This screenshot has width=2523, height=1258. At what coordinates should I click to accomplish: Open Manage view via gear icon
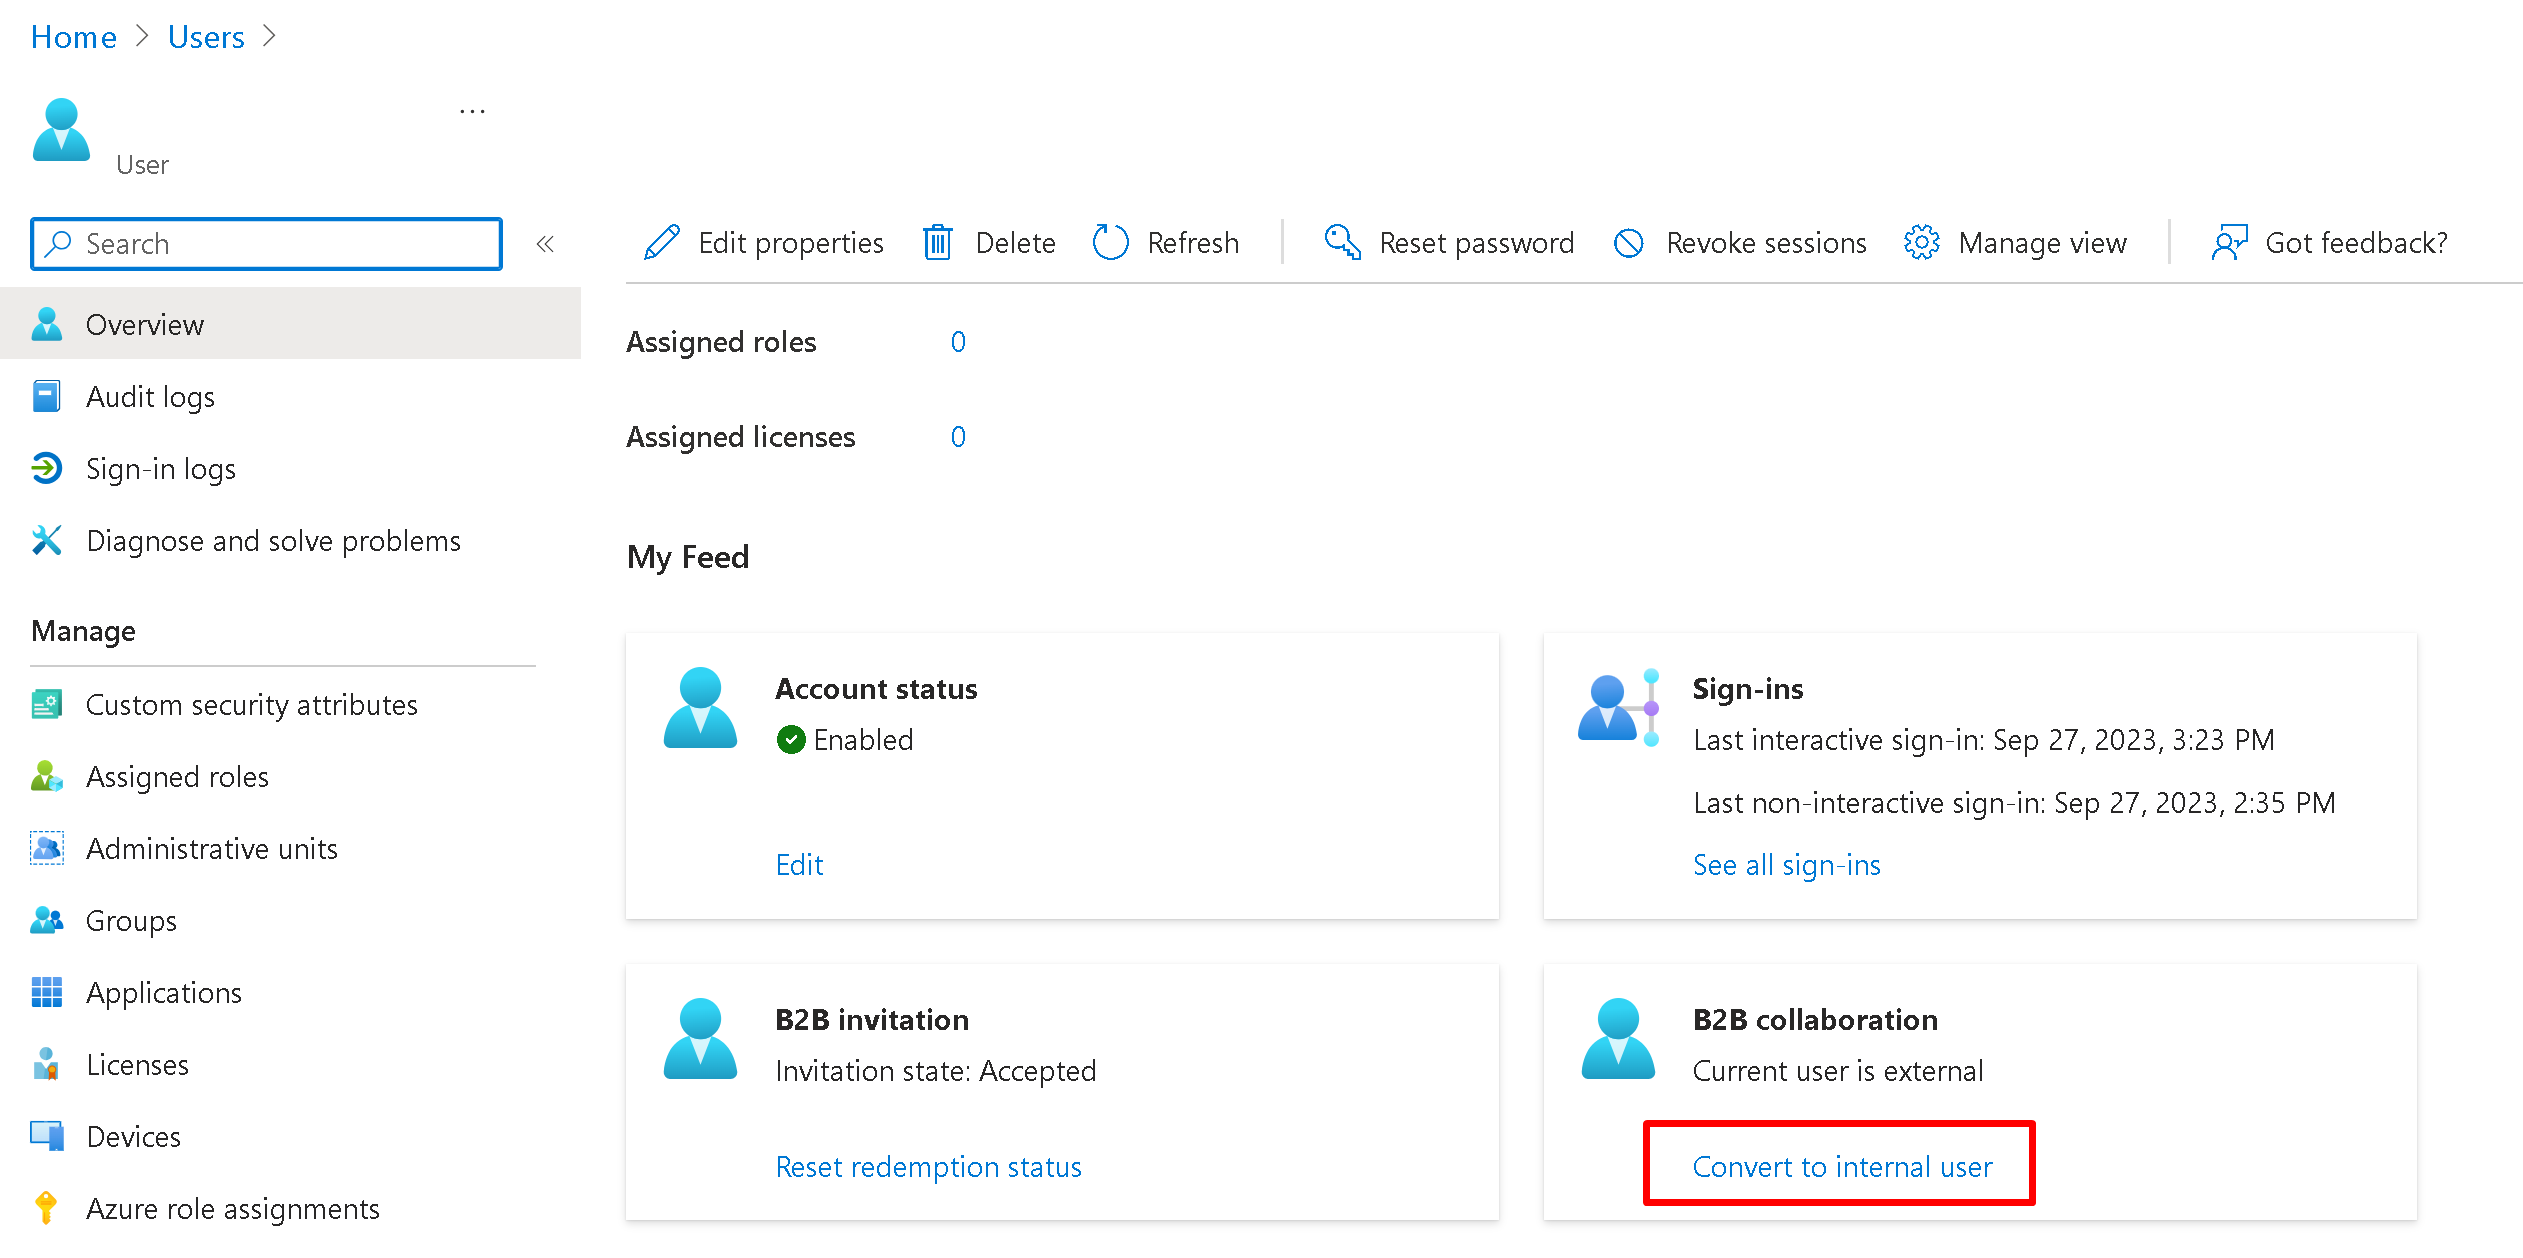(1921, 243)
